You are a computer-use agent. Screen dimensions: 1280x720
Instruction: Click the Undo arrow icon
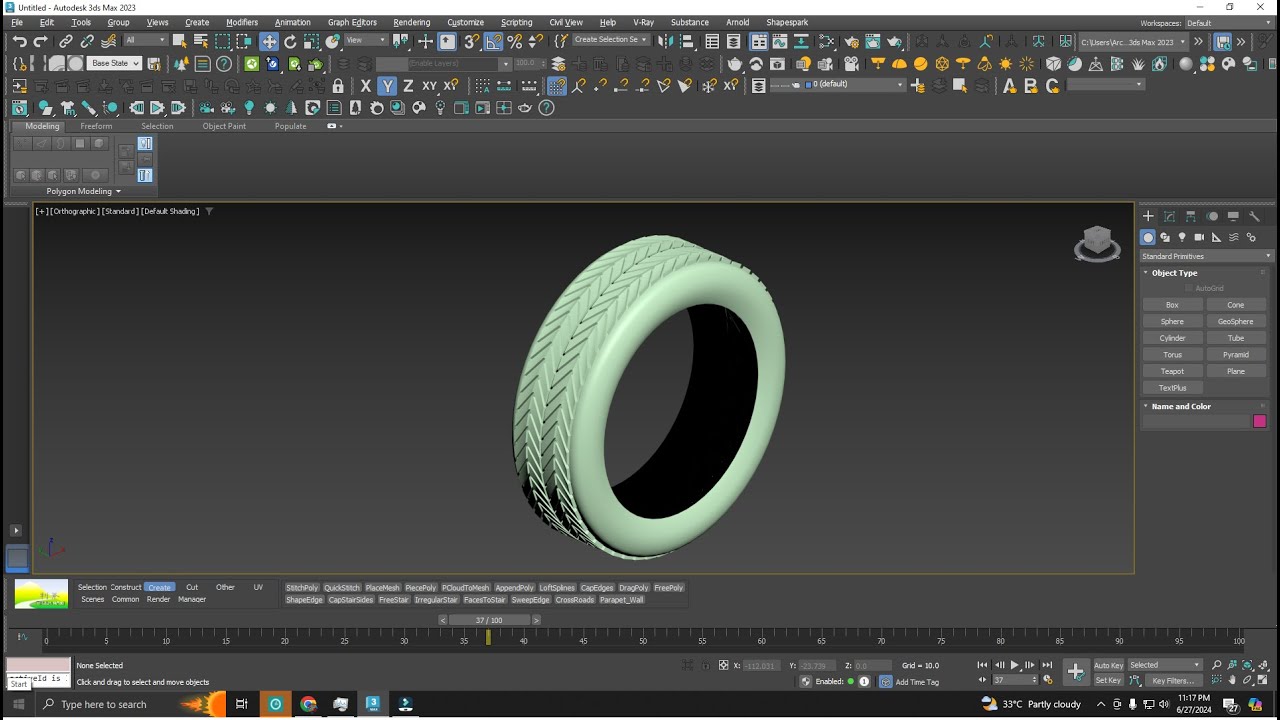click(19, 41)
